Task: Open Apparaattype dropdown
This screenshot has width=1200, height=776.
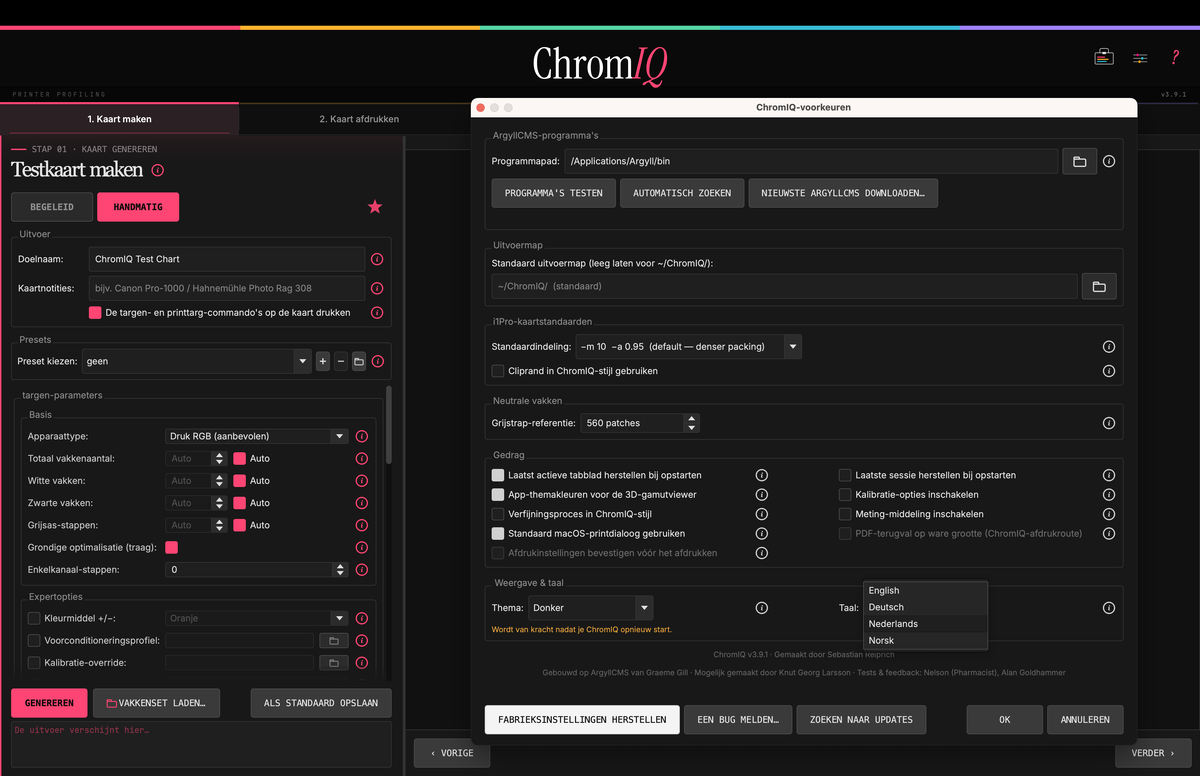Action: 256,436
